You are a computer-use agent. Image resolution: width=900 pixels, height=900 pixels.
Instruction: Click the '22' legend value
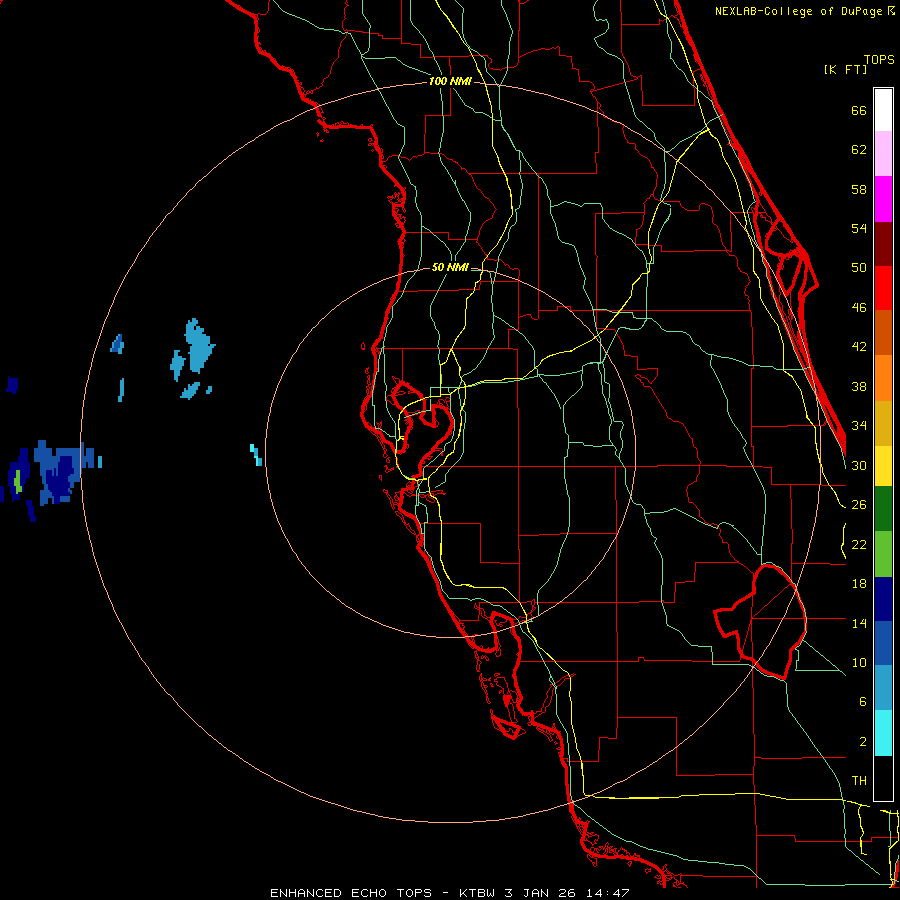(x=859, y=544)
